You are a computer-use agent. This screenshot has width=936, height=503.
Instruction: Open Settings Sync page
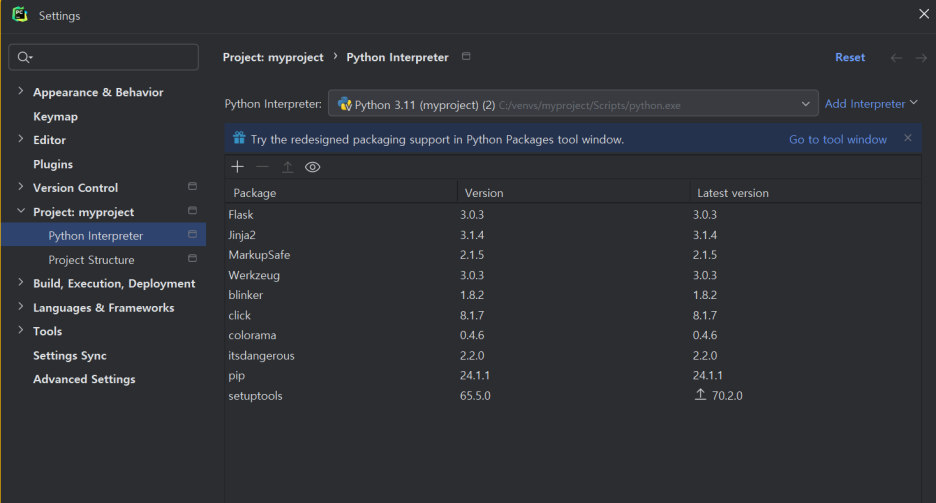point(70,356)
